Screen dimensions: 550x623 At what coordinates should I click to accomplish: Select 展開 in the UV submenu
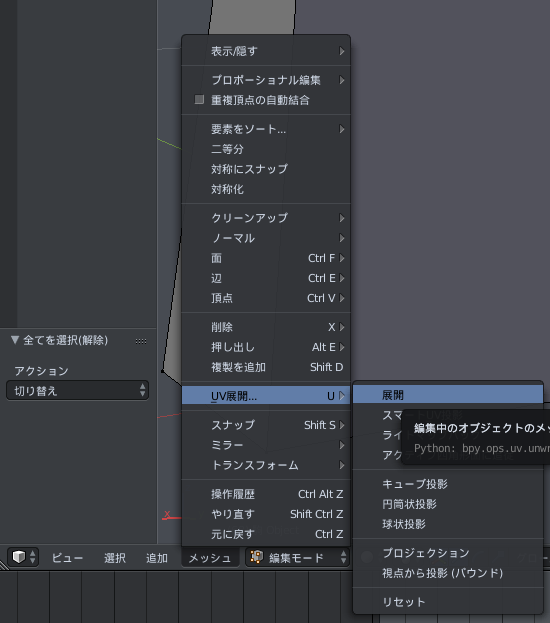(448, 395)
